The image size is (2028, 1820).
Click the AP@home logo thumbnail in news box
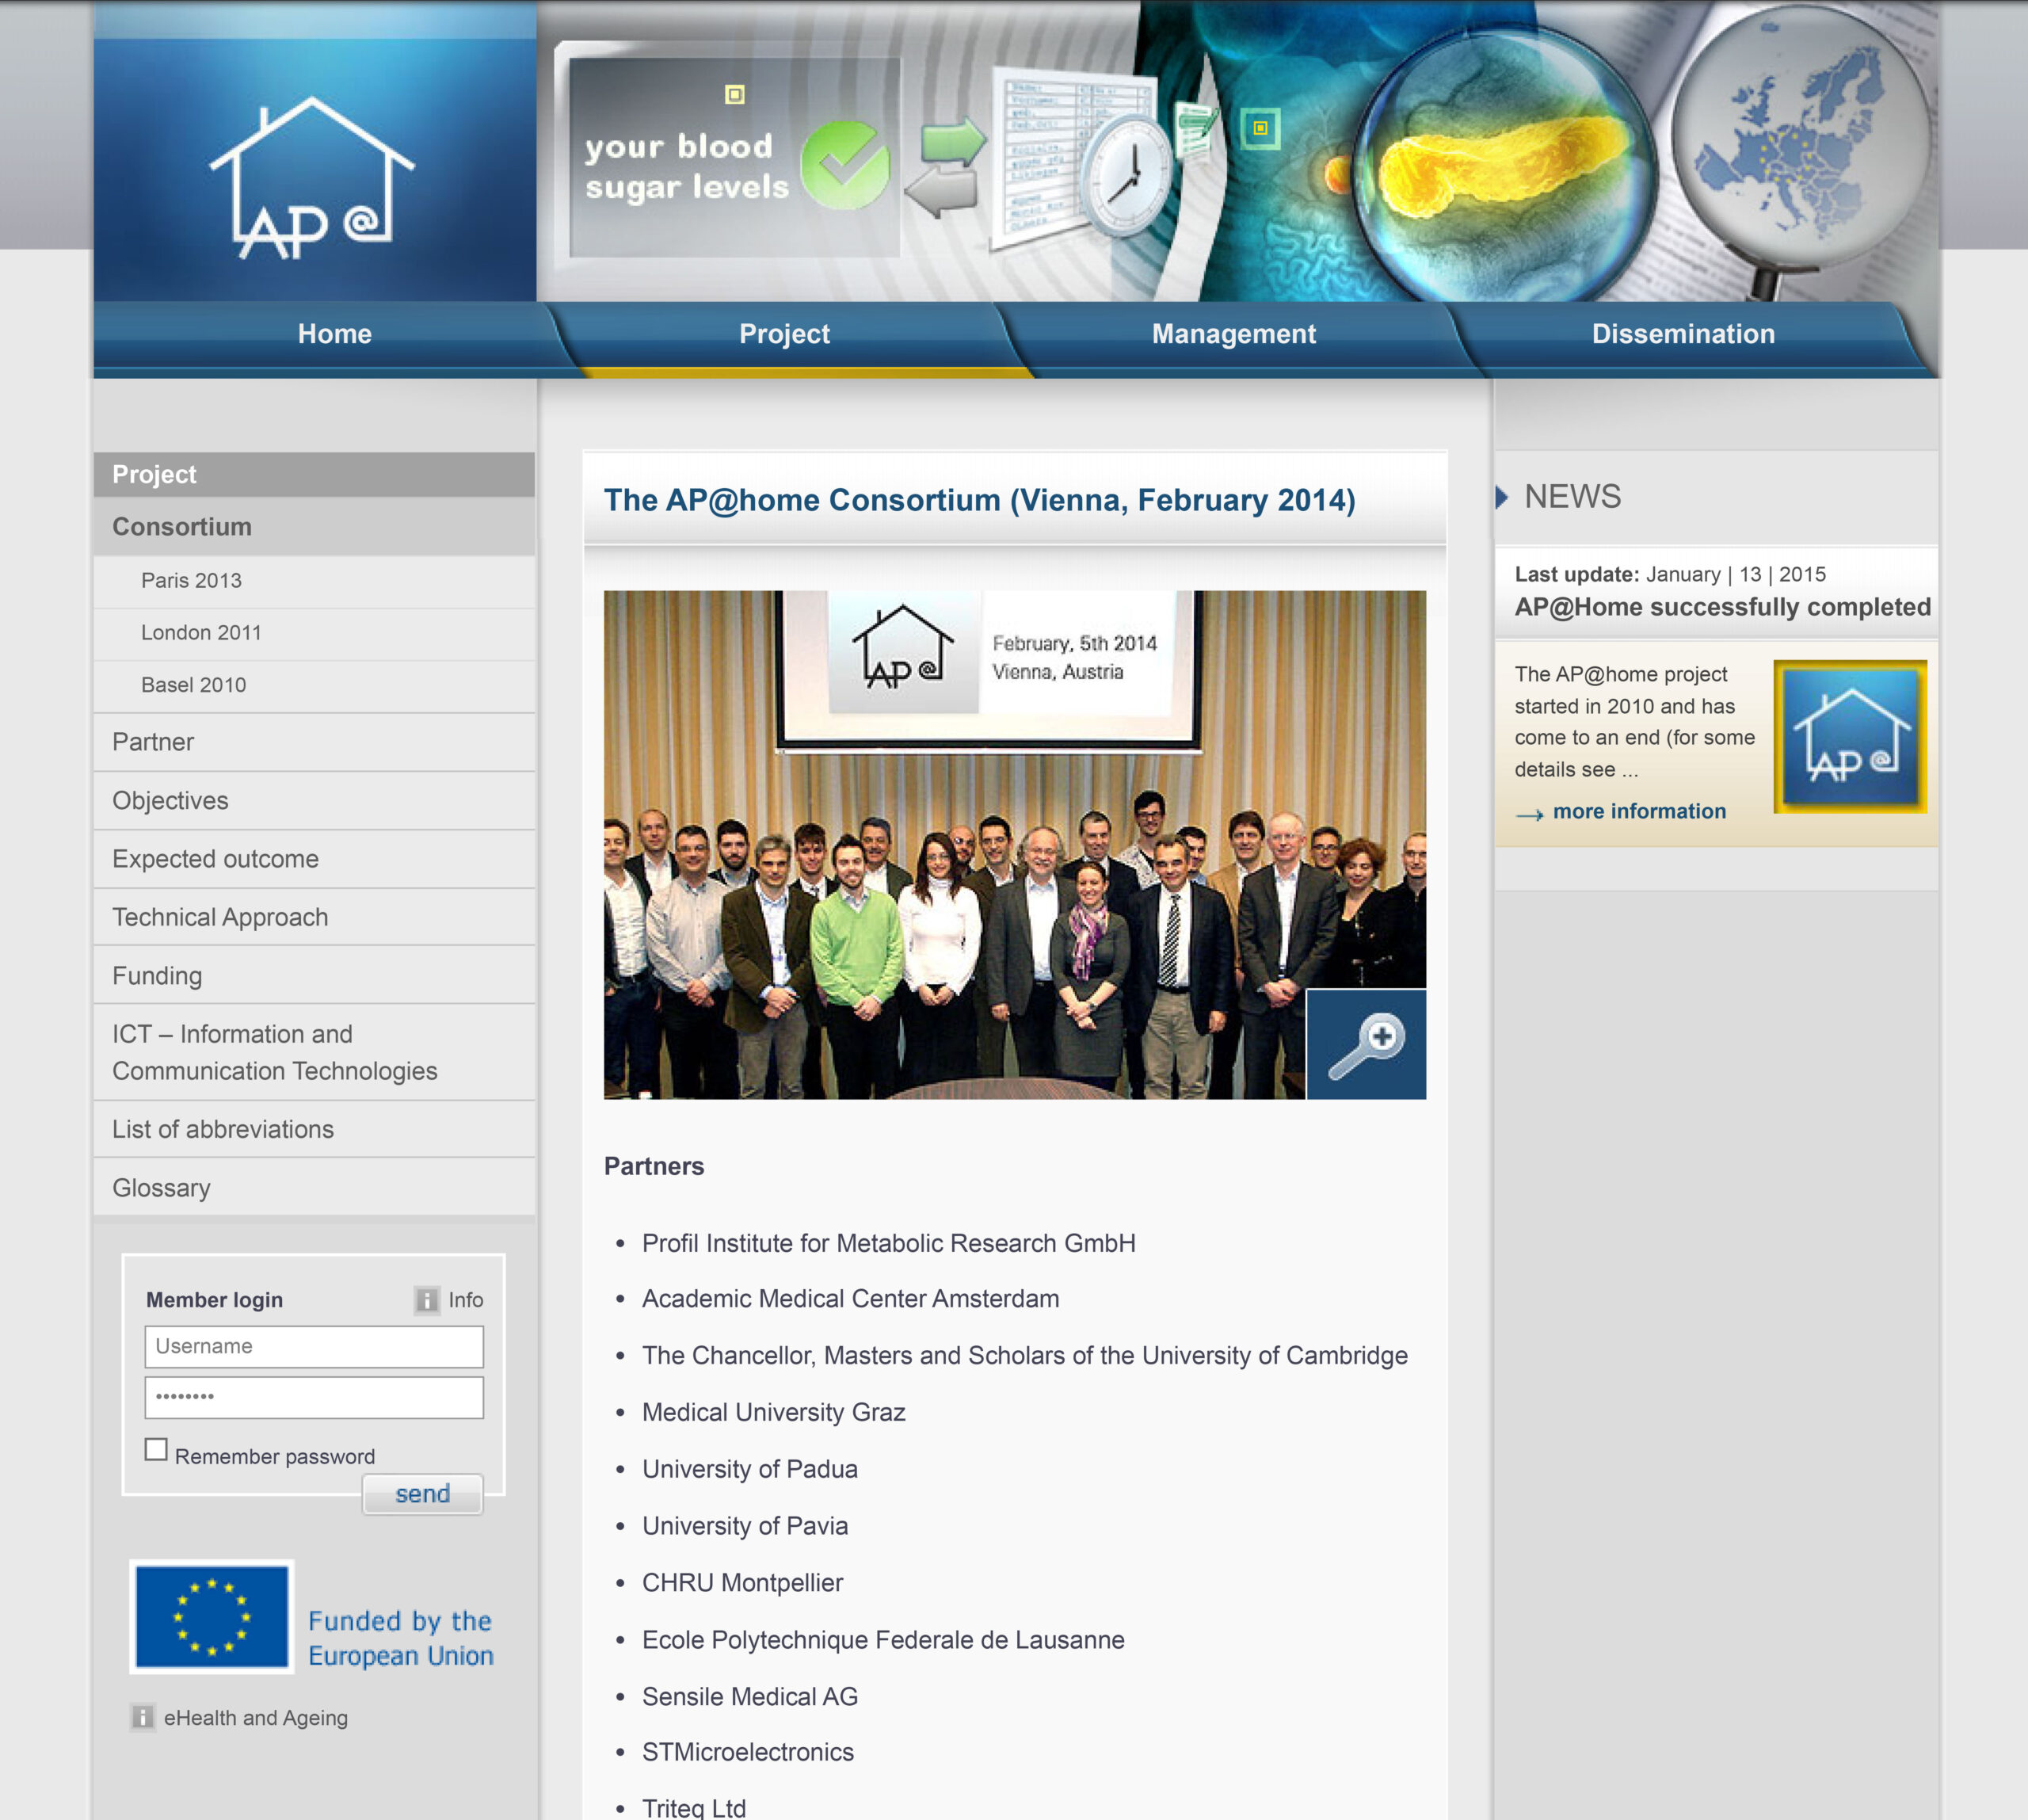(1850, 736)
